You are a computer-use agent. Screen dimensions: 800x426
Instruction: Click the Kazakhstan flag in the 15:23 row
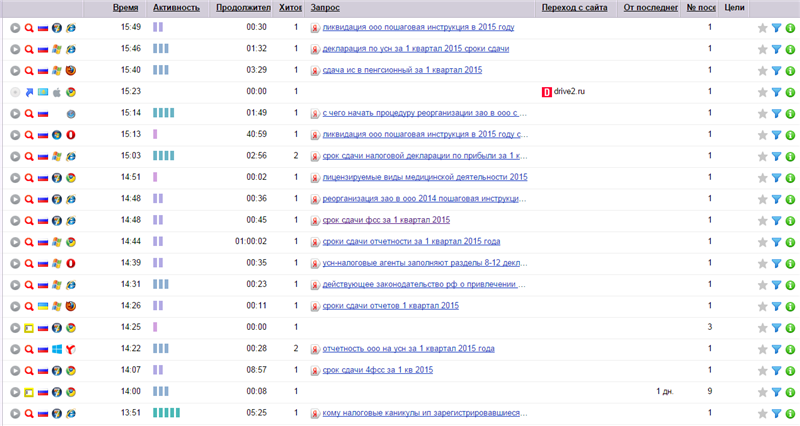coord(43,92)
